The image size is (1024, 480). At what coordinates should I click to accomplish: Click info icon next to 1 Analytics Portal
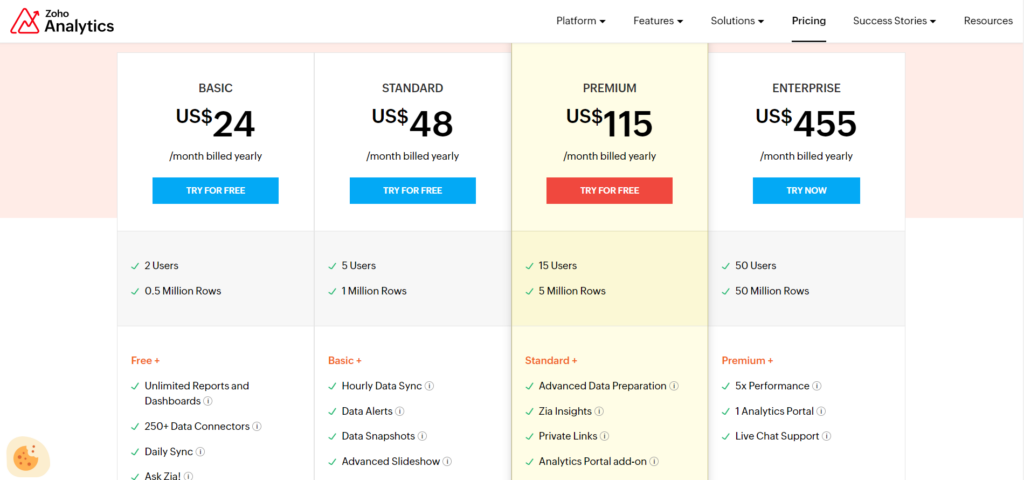(x=822, y=411)
